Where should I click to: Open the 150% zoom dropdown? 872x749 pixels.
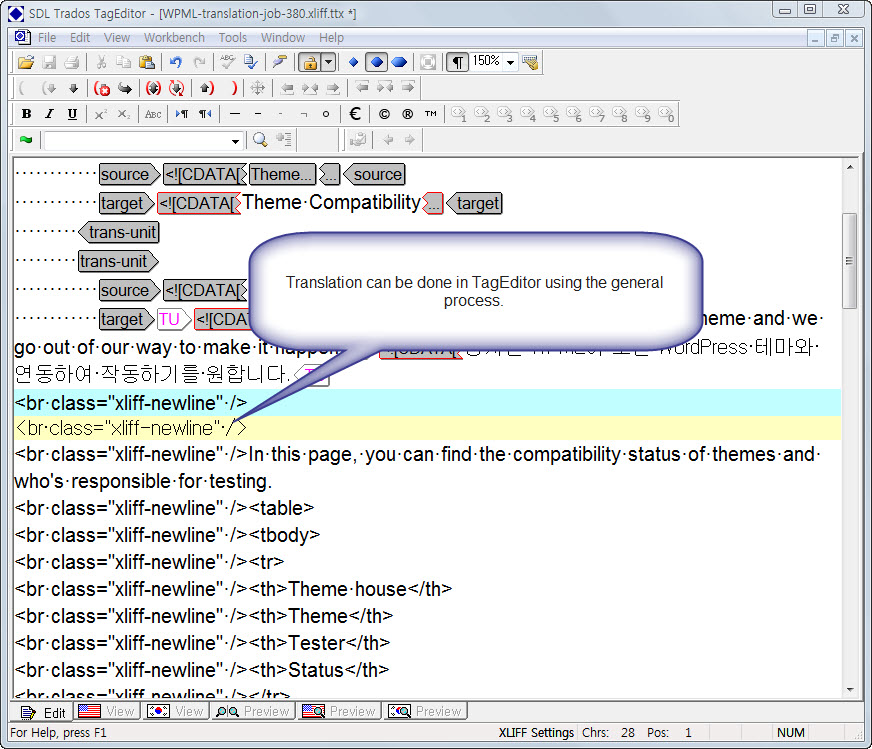511,62
